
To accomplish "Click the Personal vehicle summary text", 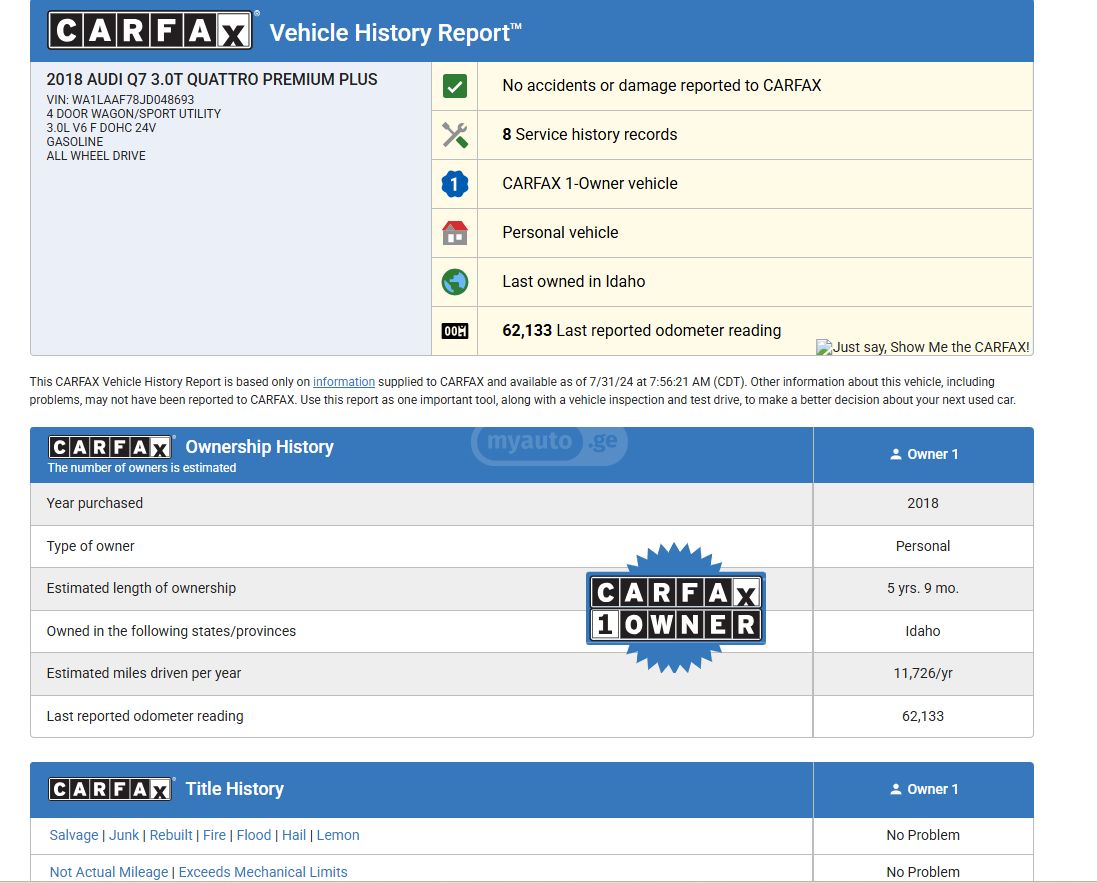I will (560, 233).
